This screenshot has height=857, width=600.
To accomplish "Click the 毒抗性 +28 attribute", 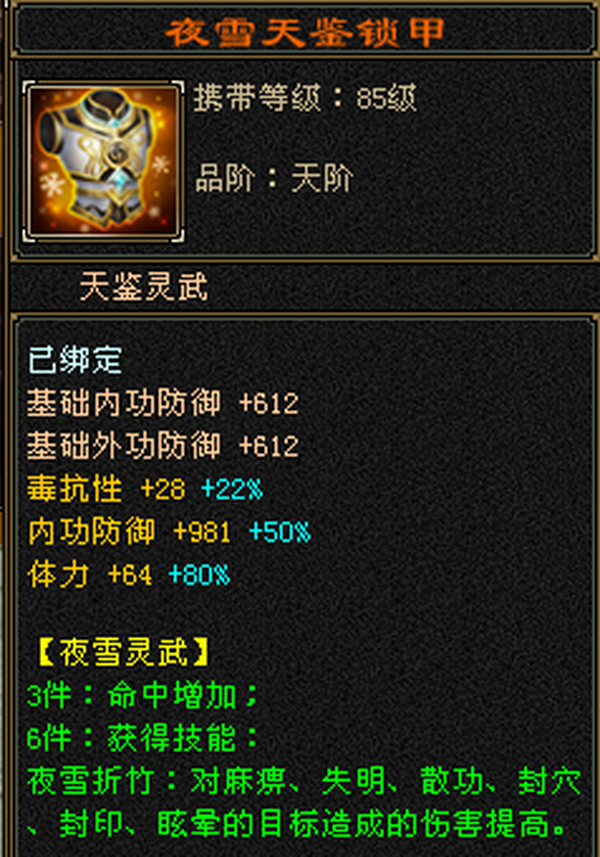I will click(106, 489).
